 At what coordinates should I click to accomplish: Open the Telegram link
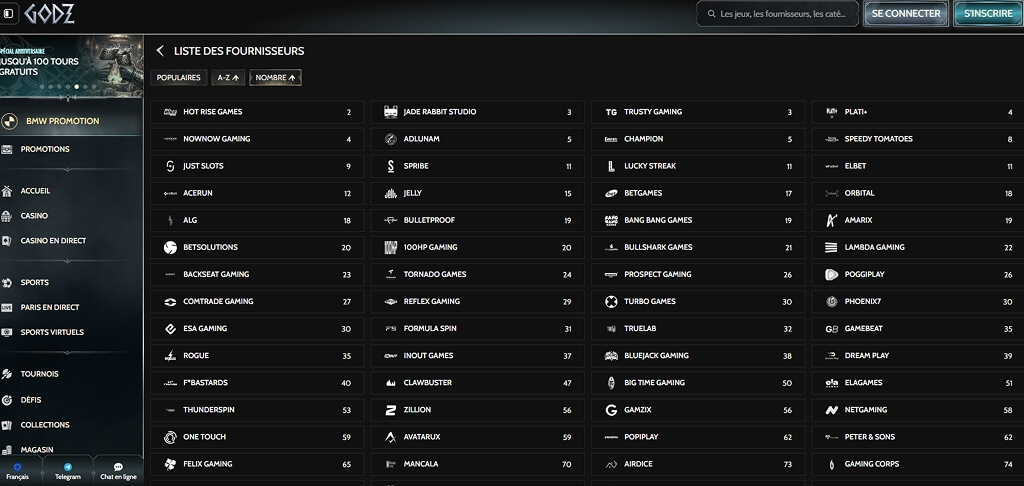coord(68,471)
